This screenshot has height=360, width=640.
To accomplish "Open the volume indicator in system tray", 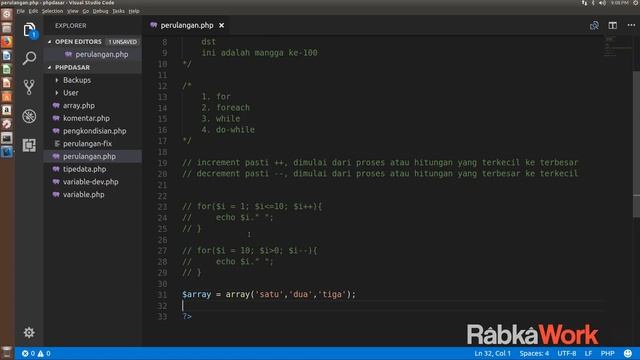I will coord(602,3).
